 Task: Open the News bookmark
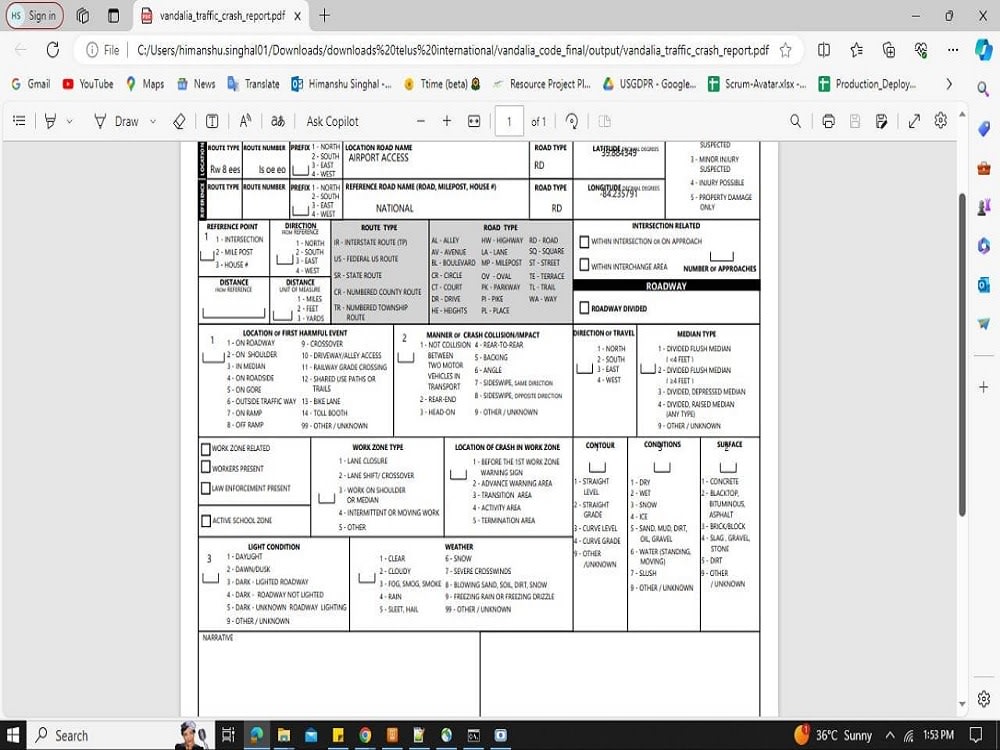pos(196,84)
